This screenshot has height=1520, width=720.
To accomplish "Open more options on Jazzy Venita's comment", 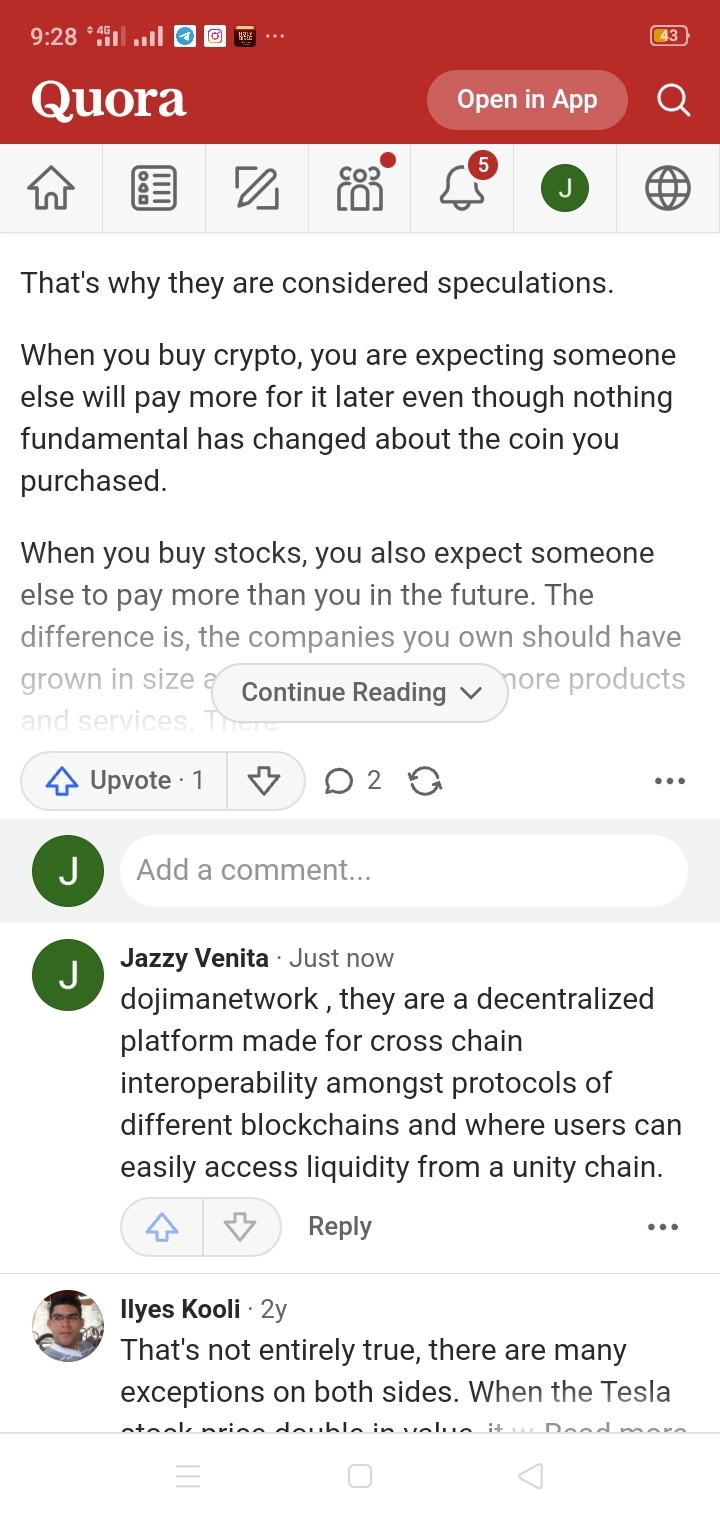I will point(663,1227).
